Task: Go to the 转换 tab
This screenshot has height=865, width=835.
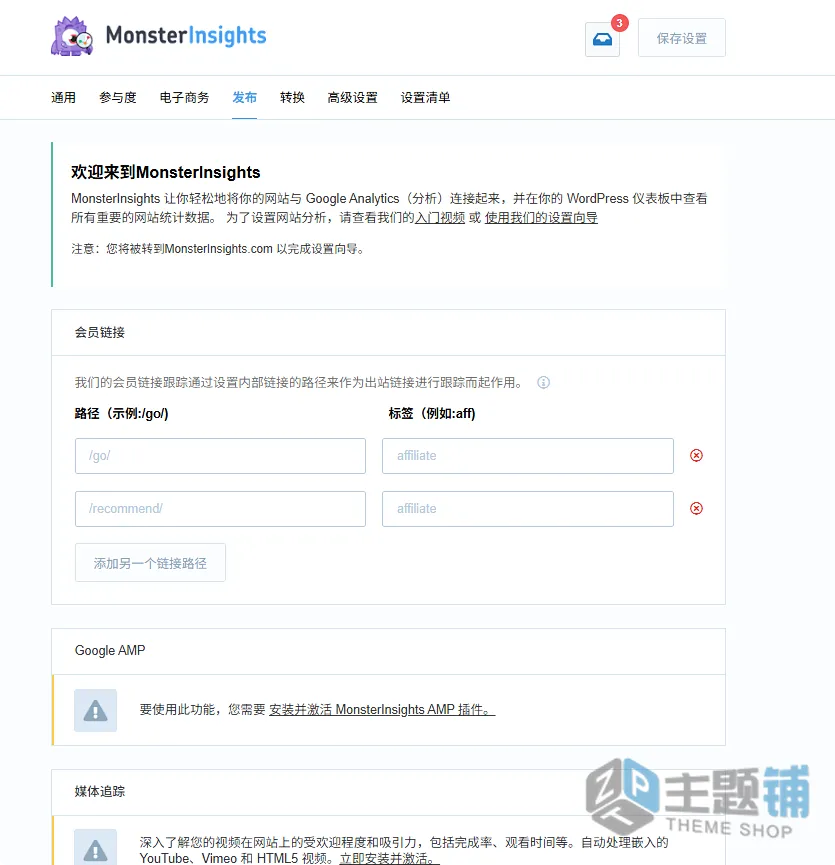Action: click(x=292, y=98)
